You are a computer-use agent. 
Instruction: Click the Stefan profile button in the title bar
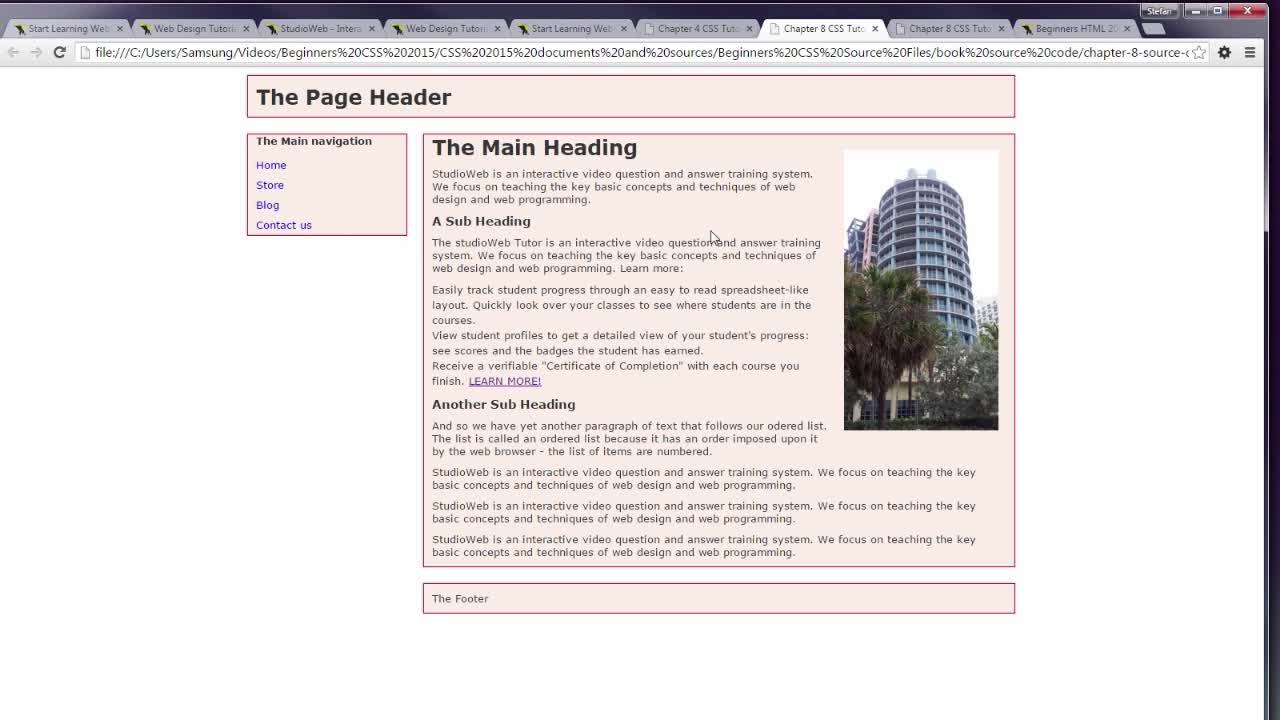click(x=1159, y=11)
